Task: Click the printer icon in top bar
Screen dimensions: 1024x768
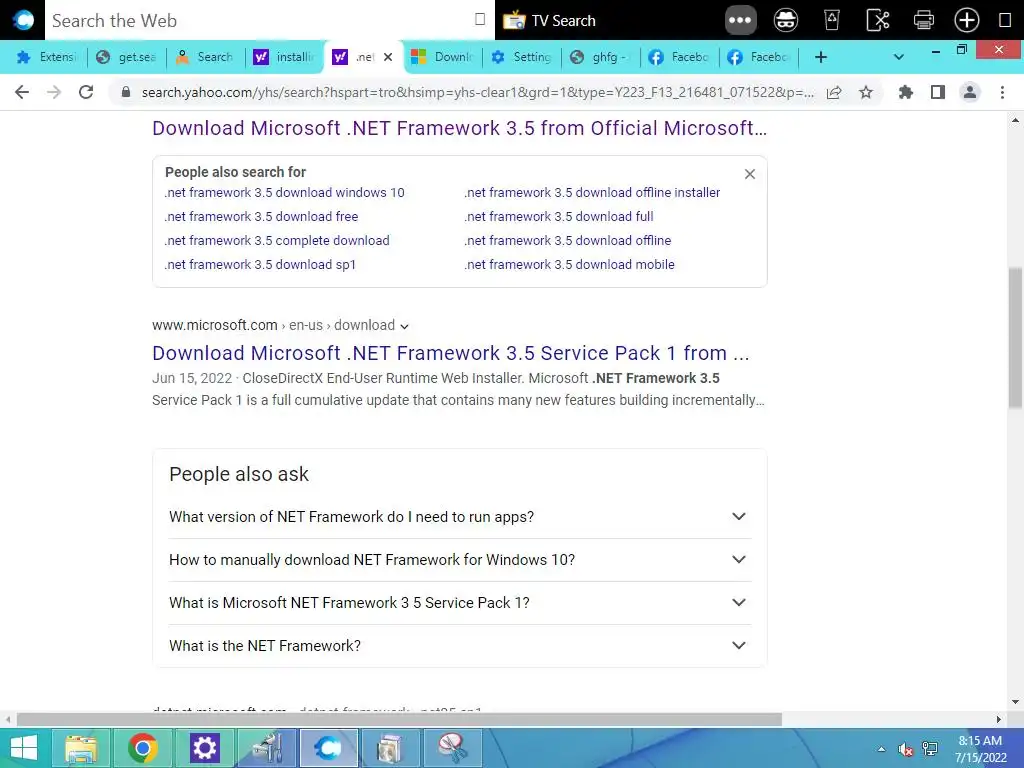Action: tap(923, 20)
